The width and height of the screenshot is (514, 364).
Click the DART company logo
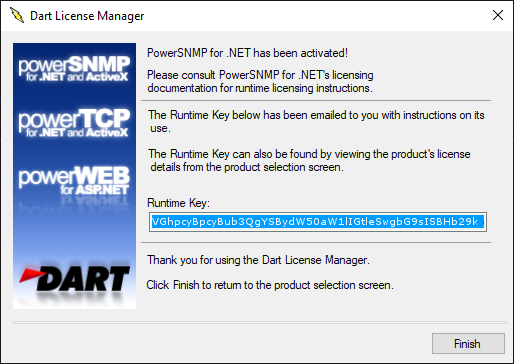coord(75,279)
